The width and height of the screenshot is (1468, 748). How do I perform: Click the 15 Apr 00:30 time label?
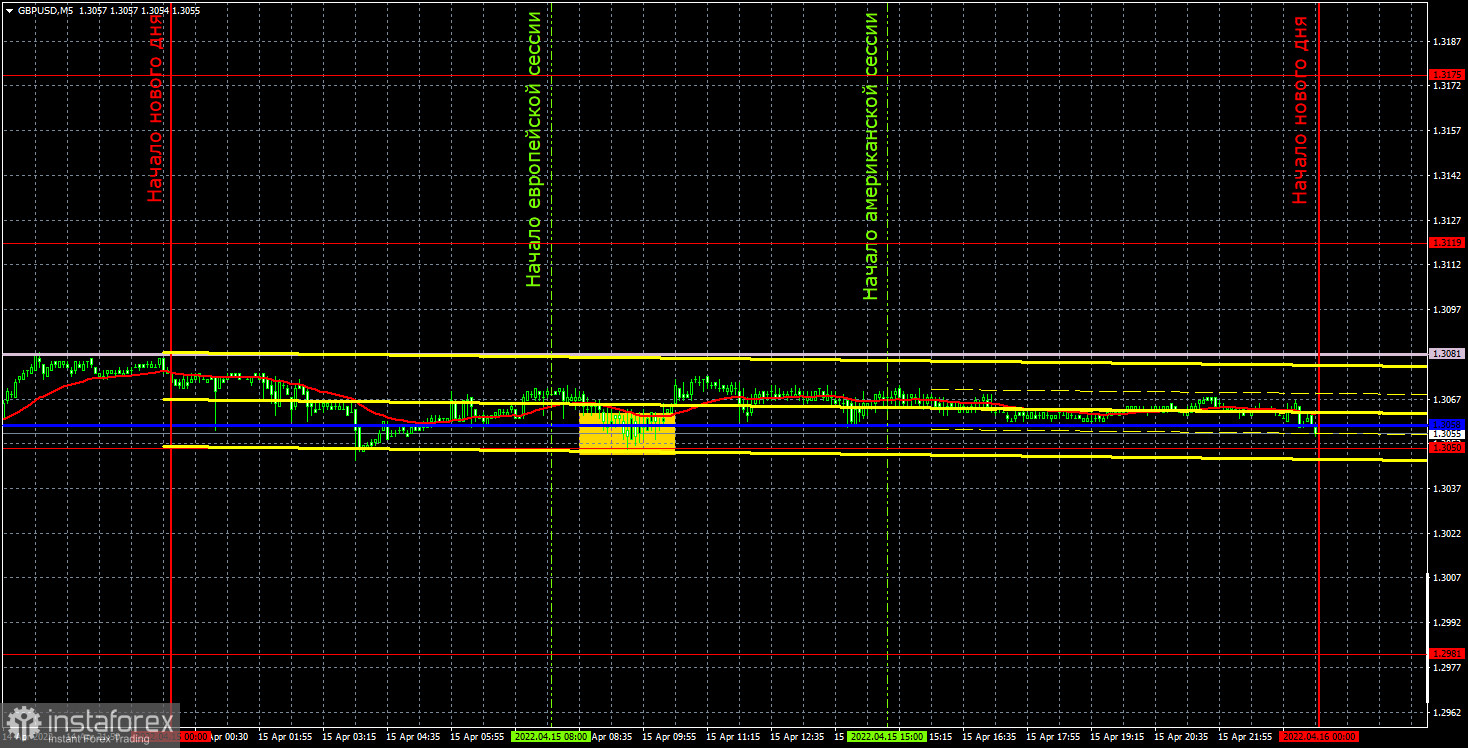coord(230,736)
